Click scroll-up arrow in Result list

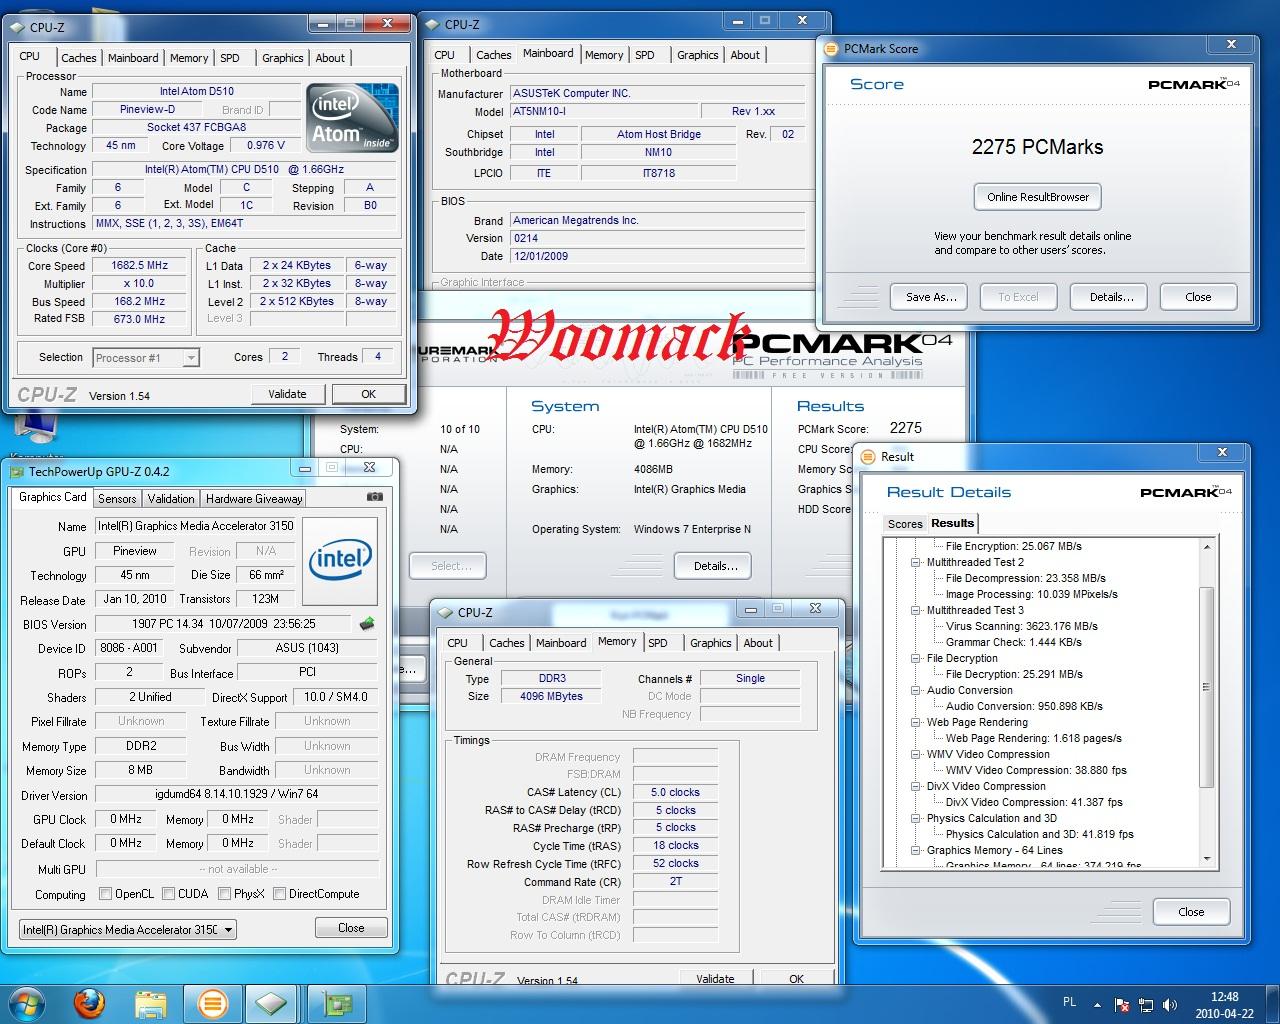(1207, 547)
